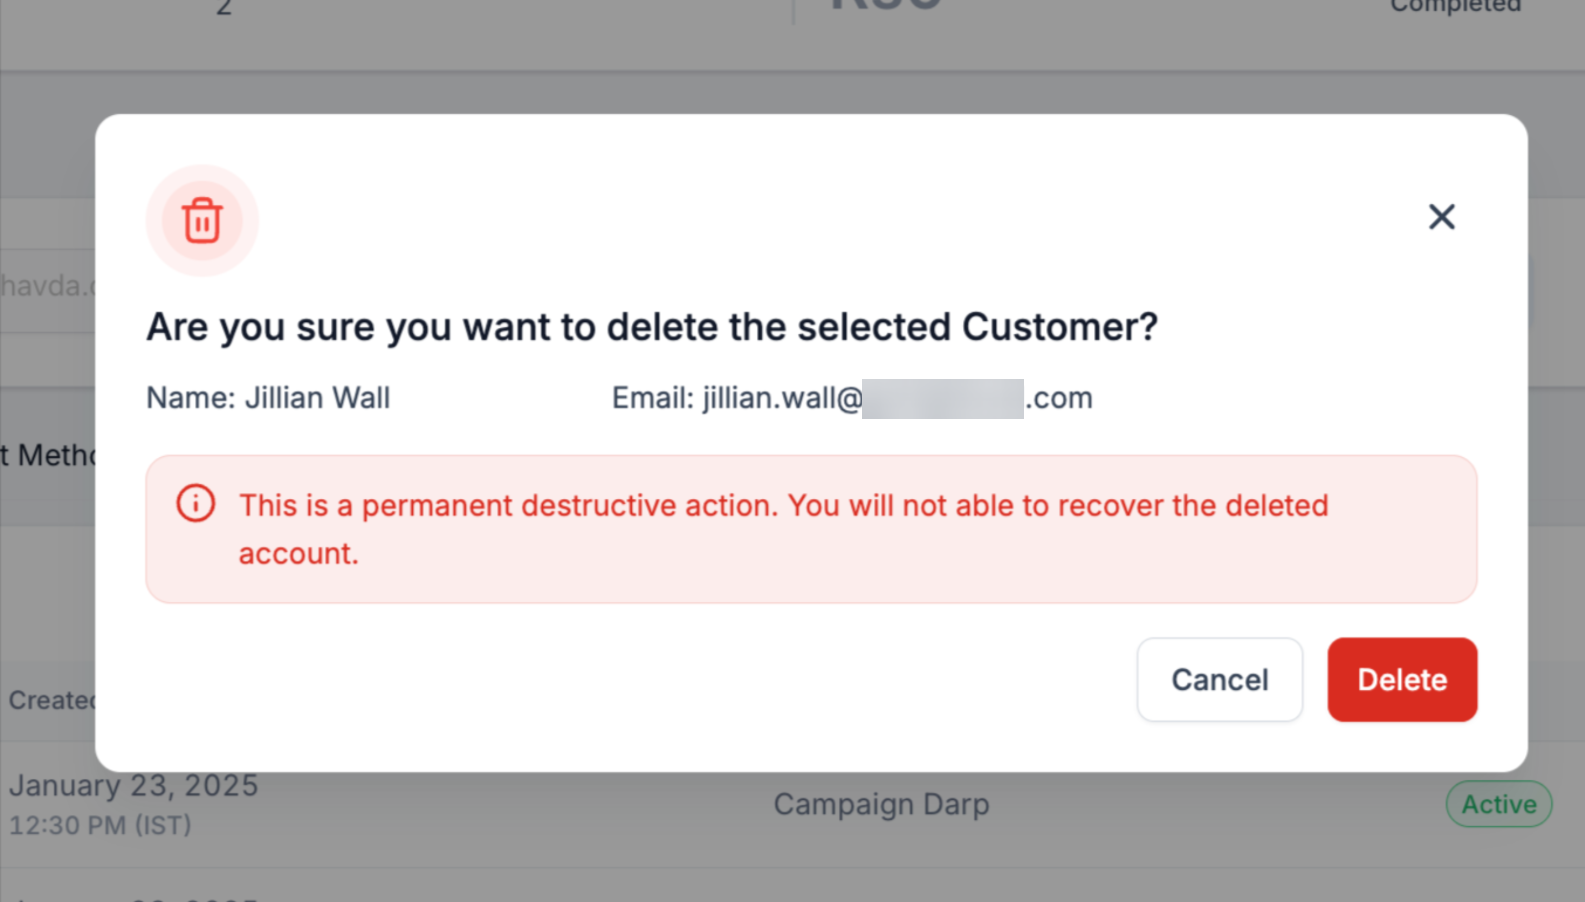
Task: Click the dialog heading about deleting Customer
Action: [652, 327]
